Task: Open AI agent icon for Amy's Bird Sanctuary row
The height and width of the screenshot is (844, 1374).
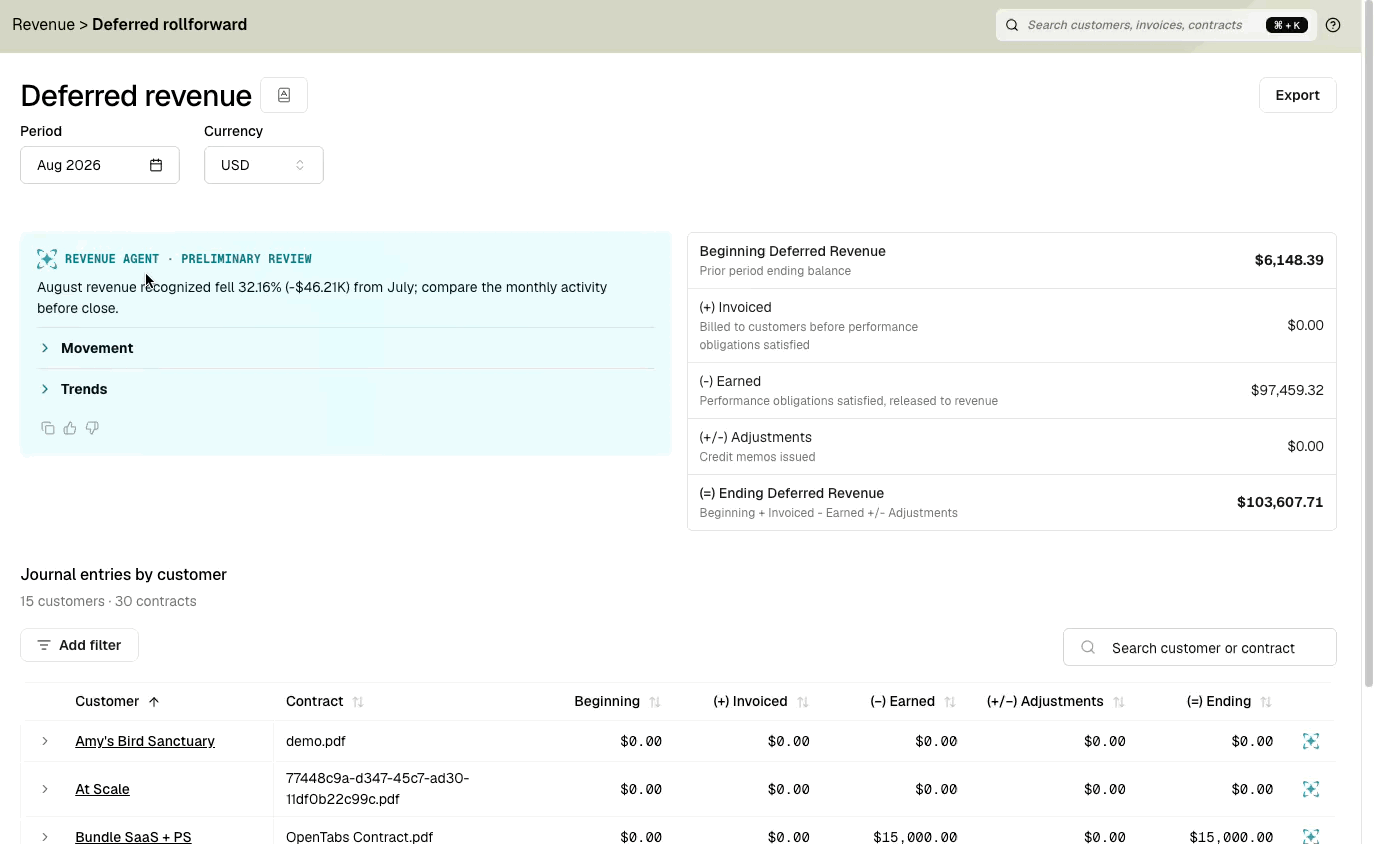Action: click(x=1311, y=741)
